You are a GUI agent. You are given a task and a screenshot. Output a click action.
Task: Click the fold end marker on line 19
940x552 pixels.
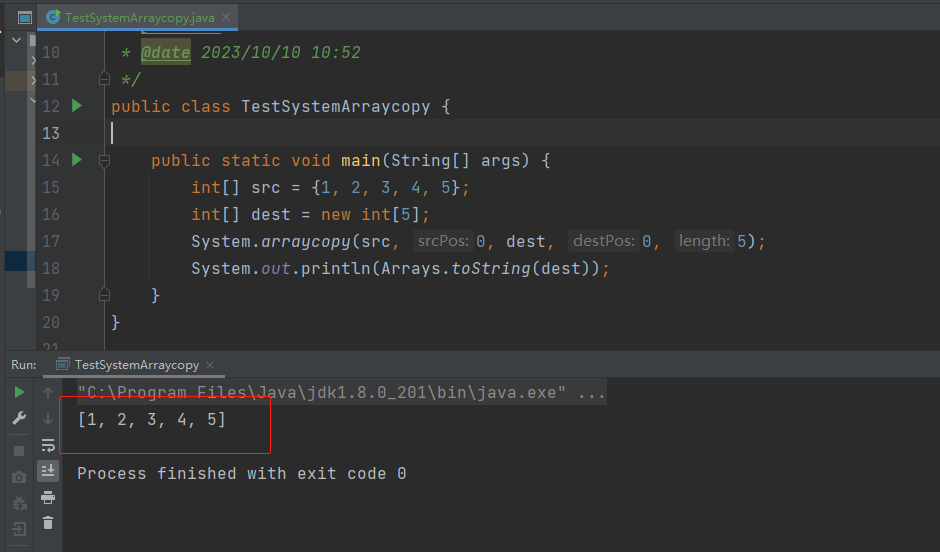click(x=104, y=295)
